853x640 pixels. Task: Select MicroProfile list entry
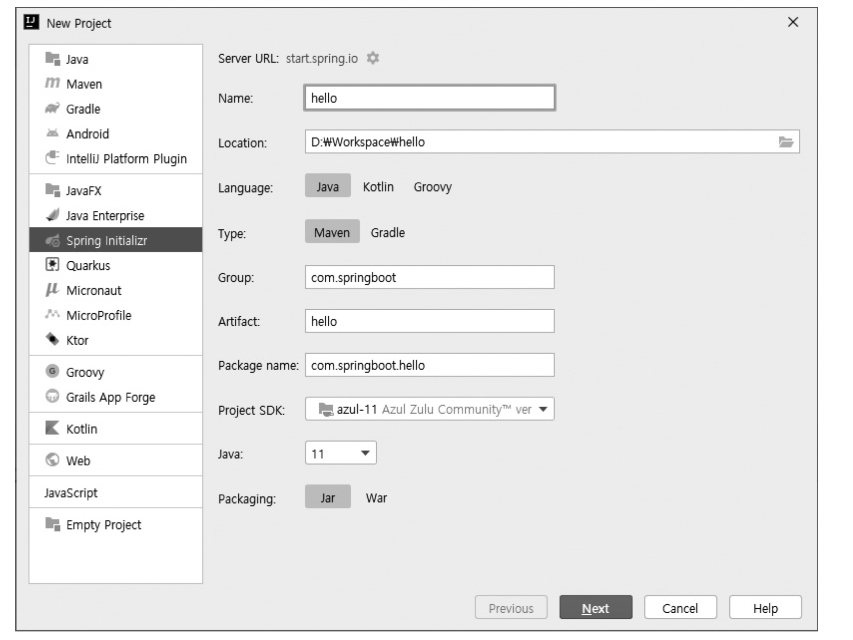click(x=115, y=315)
